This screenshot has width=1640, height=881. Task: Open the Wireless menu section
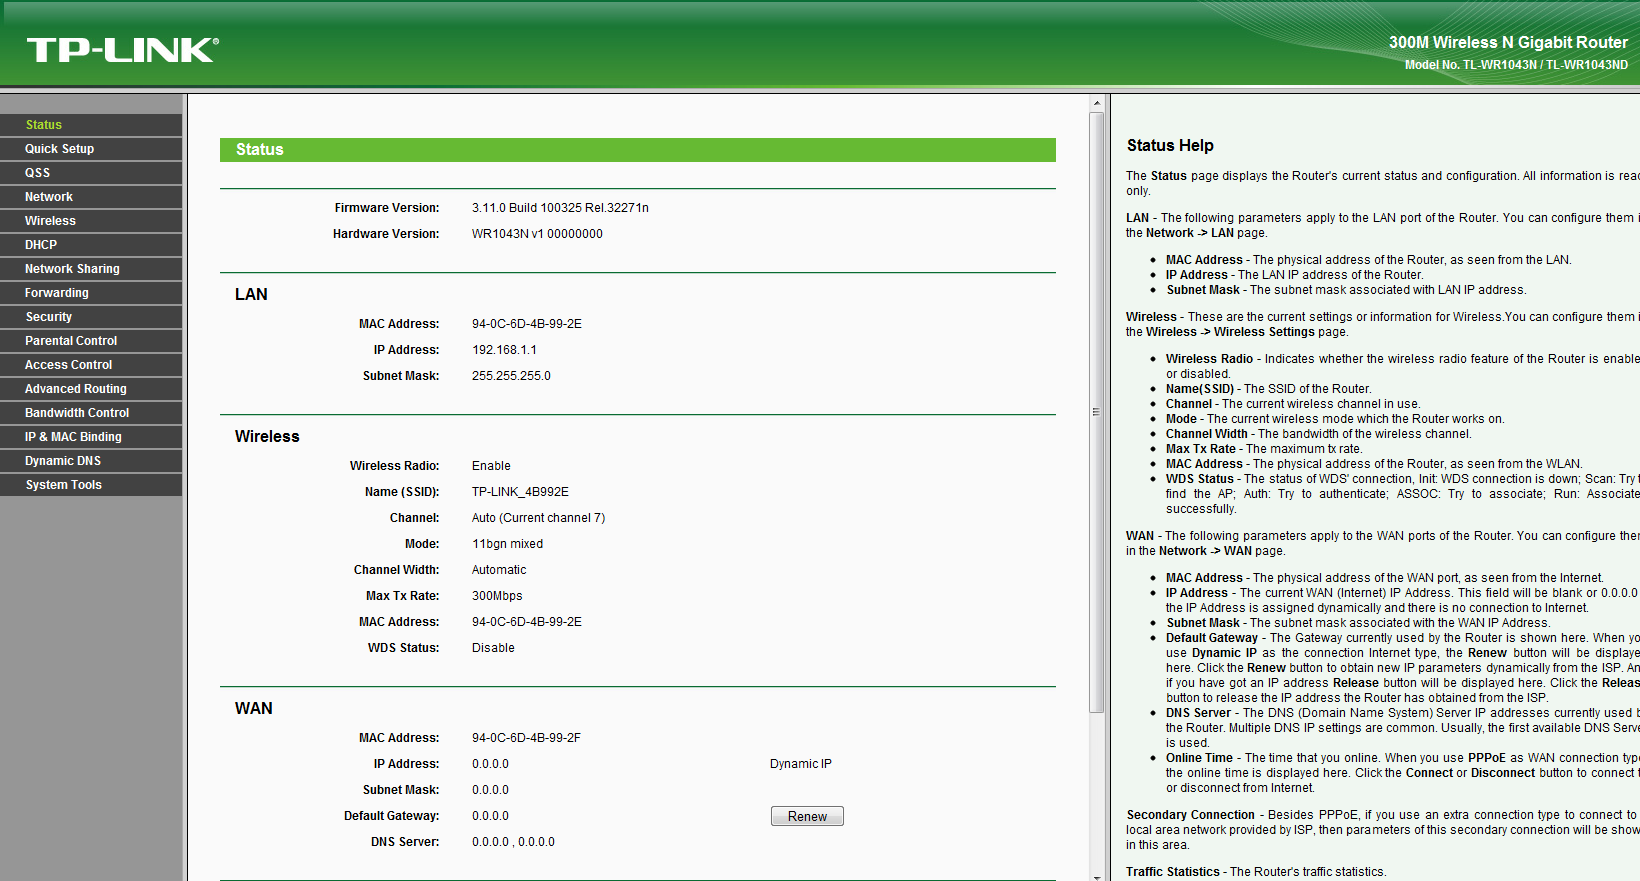pos(91,221)
